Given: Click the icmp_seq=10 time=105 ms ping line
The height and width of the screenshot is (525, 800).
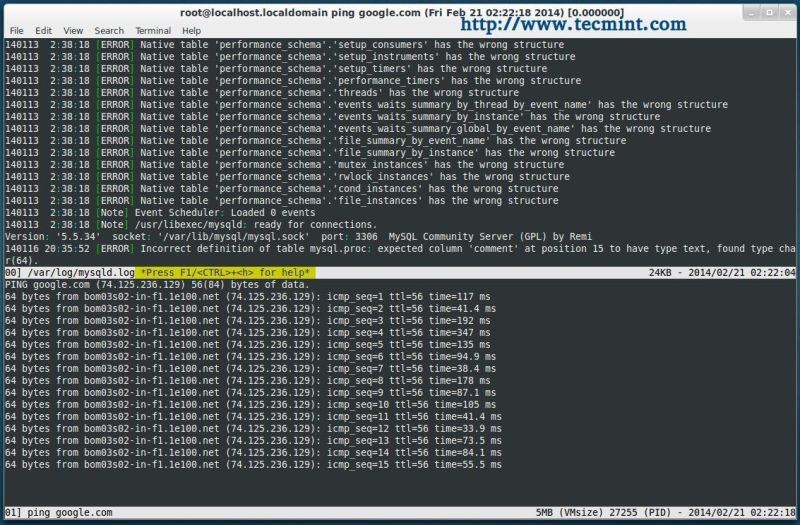Looking at the screenshot, I should [x=251, y=405].
